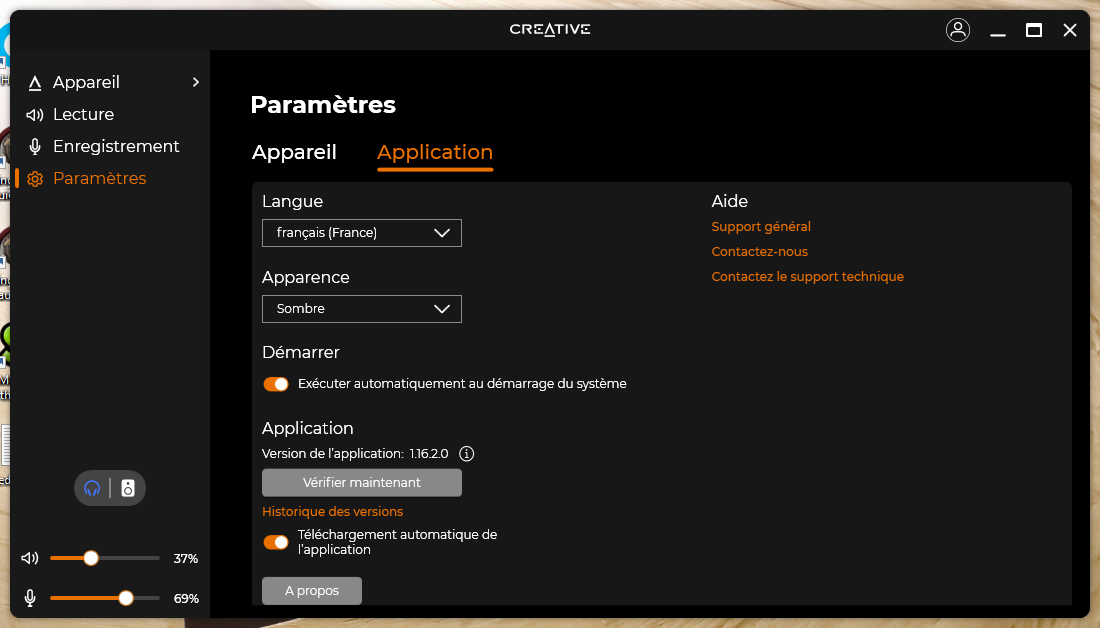Toggle automatic application download off

coord(275,542)
